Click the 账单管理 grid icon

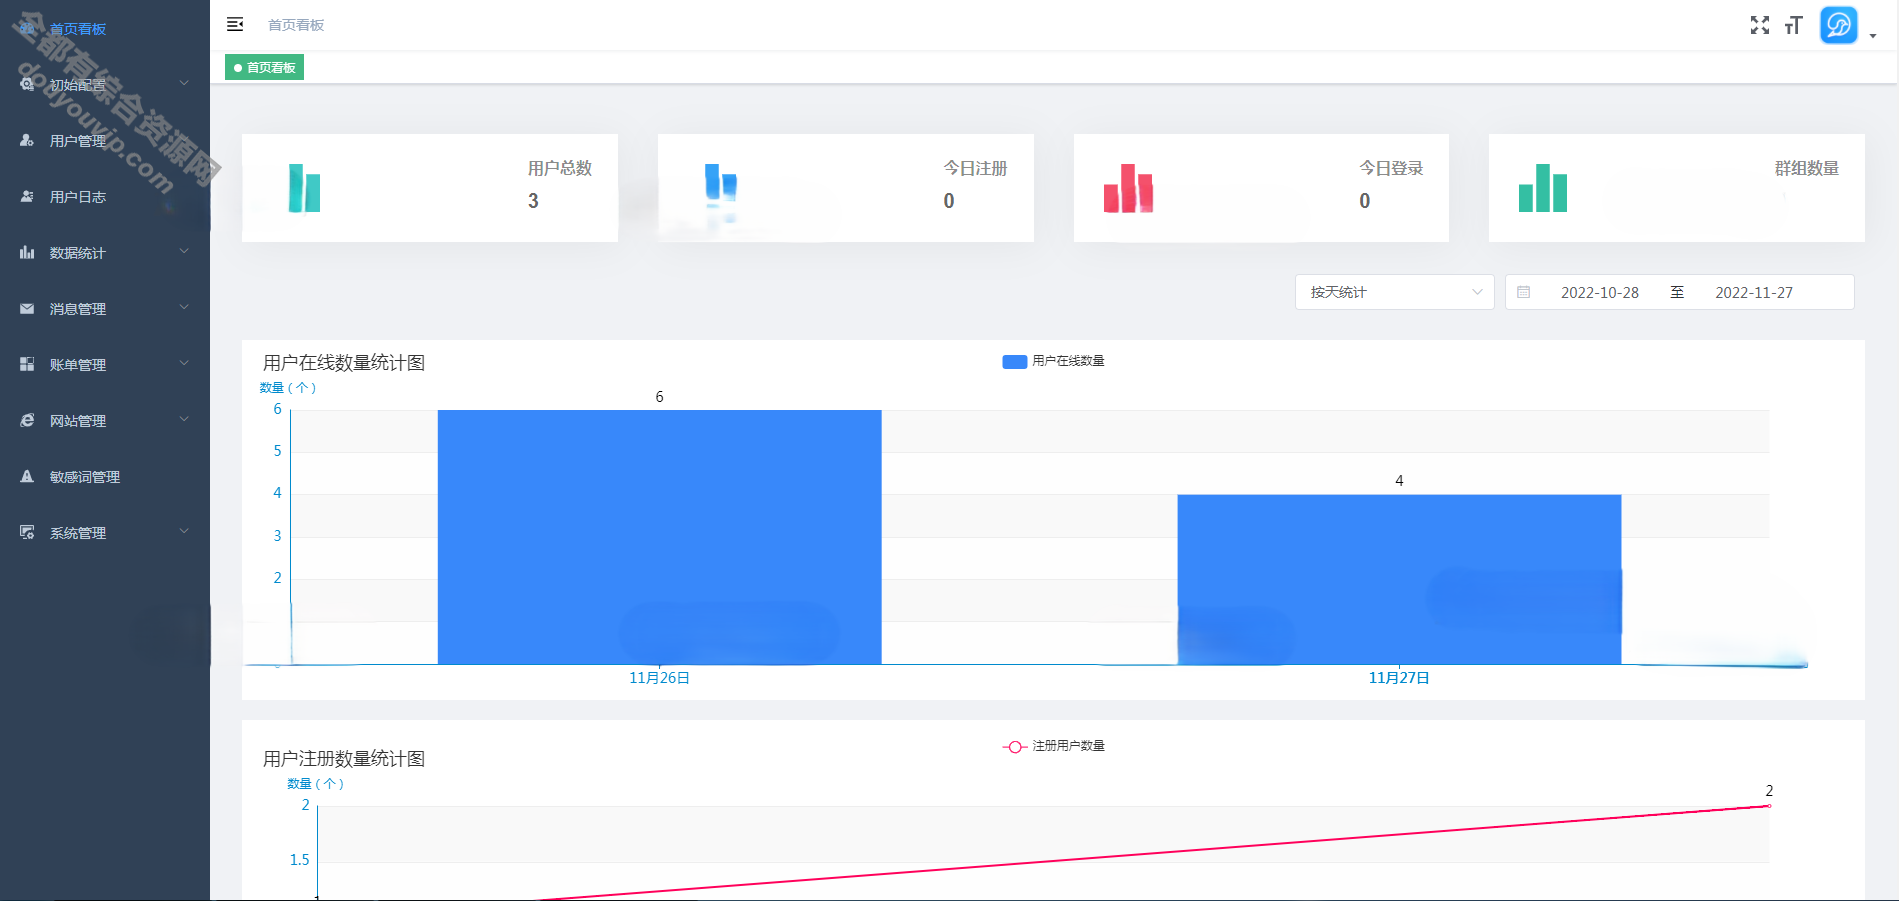coord(27,364)
